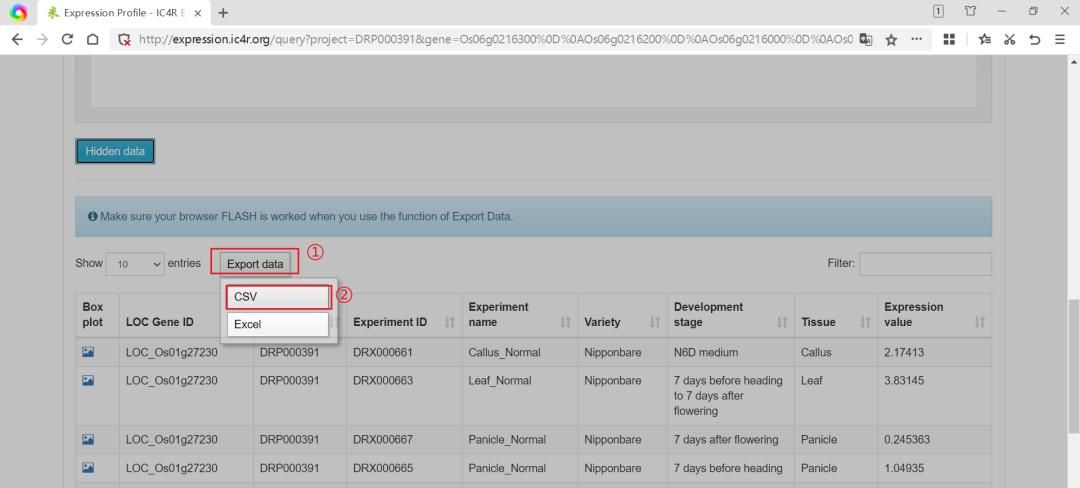
Task: Reload the page with the refresh icon
Action: pyautogui.click(x=67, y=39)
